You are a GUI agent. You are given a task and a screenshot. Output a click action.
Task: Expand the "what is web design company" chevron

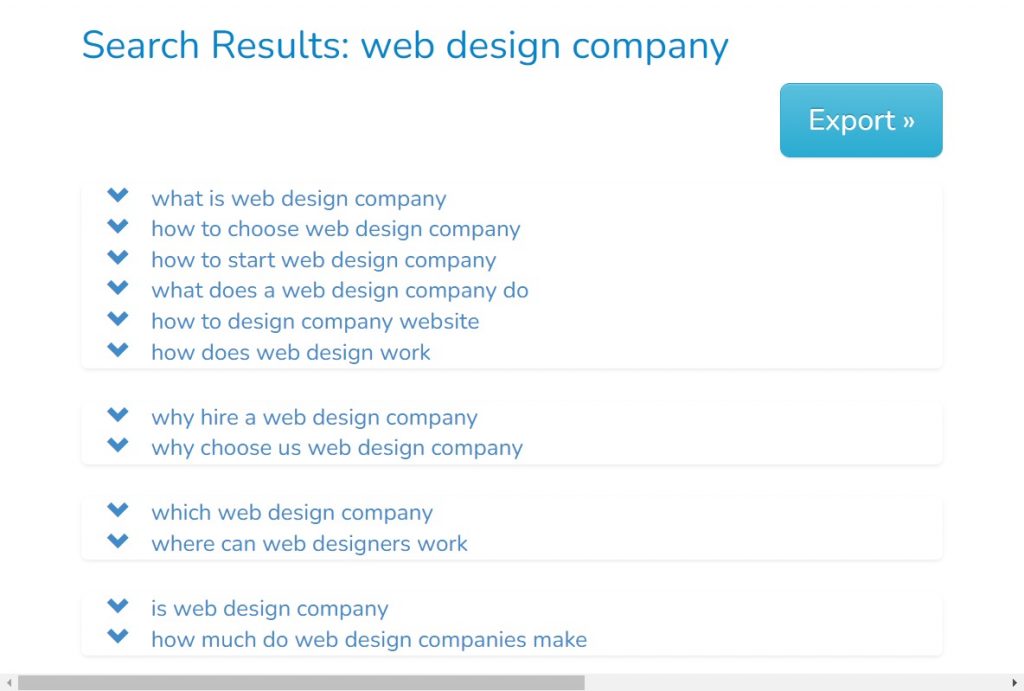[x=117, y=197]
